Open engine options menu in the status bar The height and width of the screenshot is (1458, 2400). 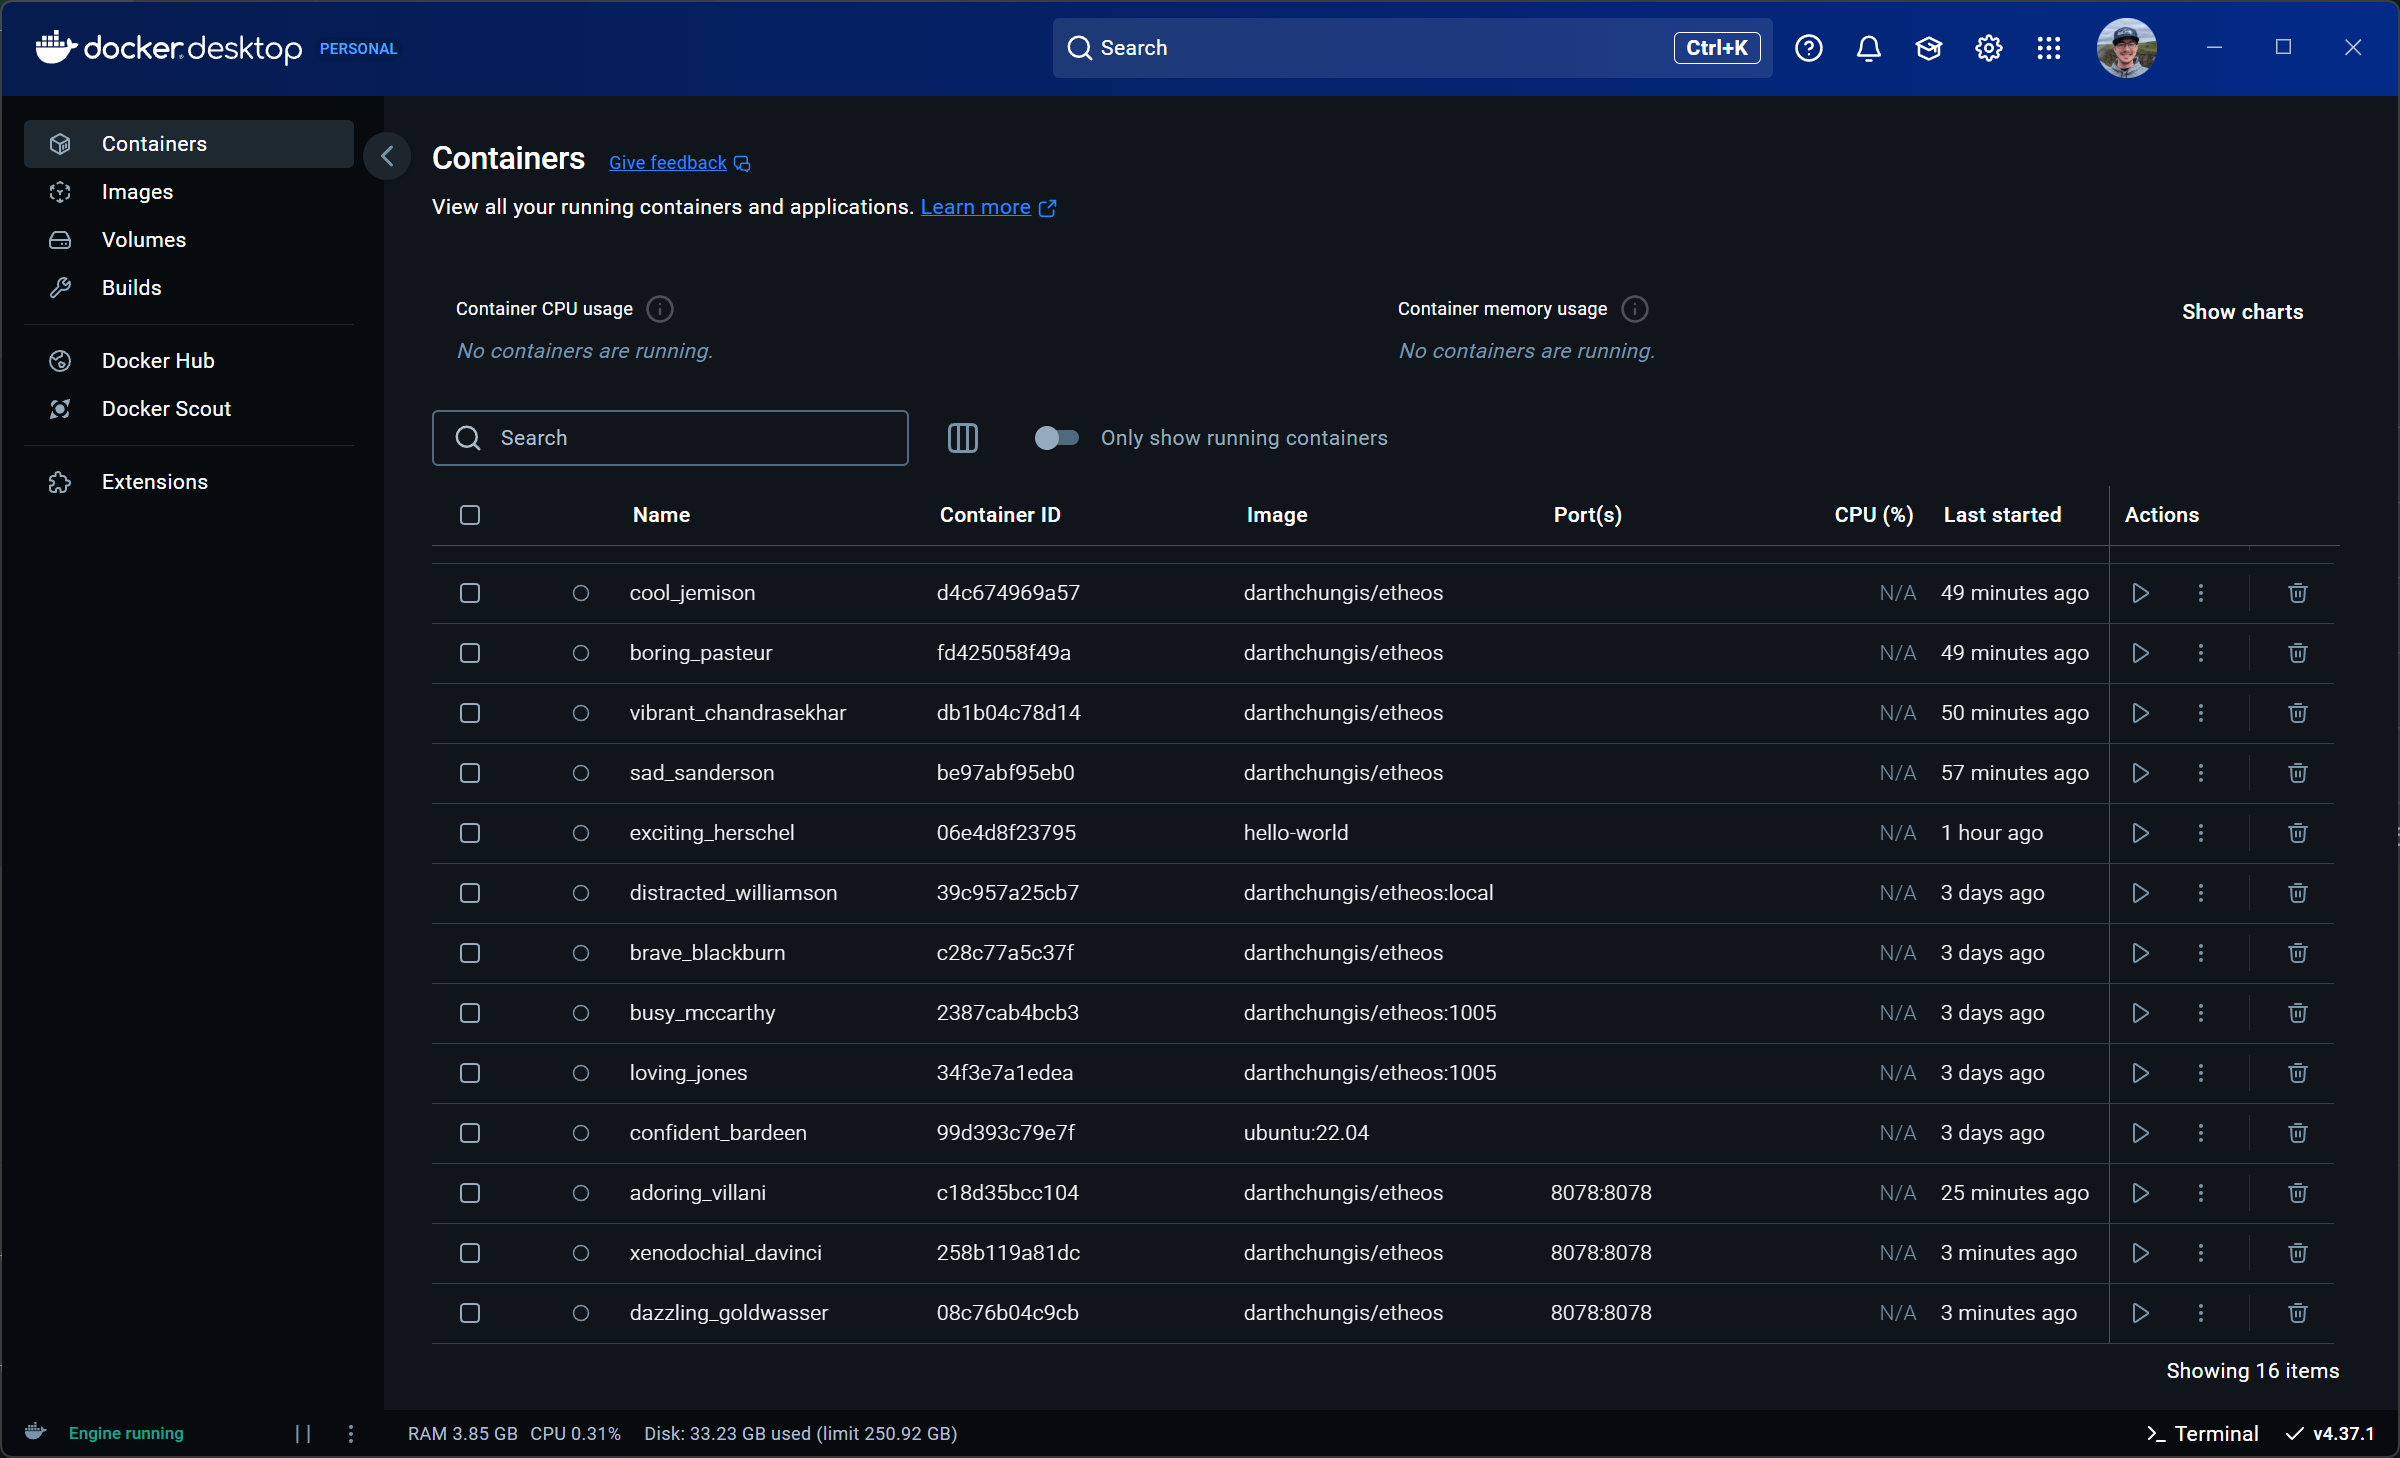point(350,1434)
